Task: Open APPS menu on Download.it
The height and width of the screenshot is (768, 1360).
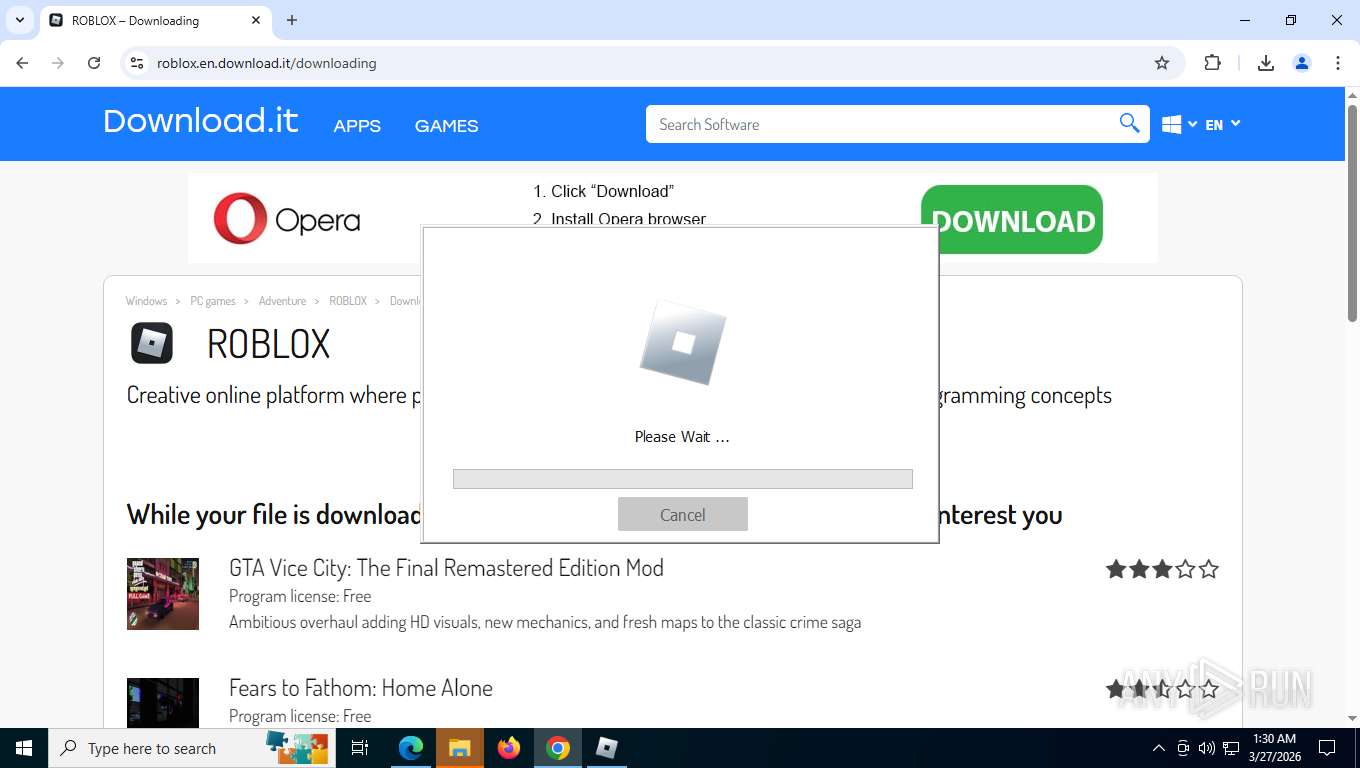Action: pos(357,126)
